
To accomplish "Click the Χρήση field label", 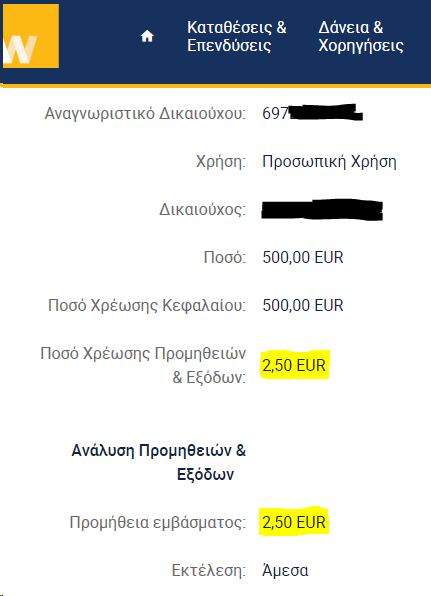I will [221, 162].
